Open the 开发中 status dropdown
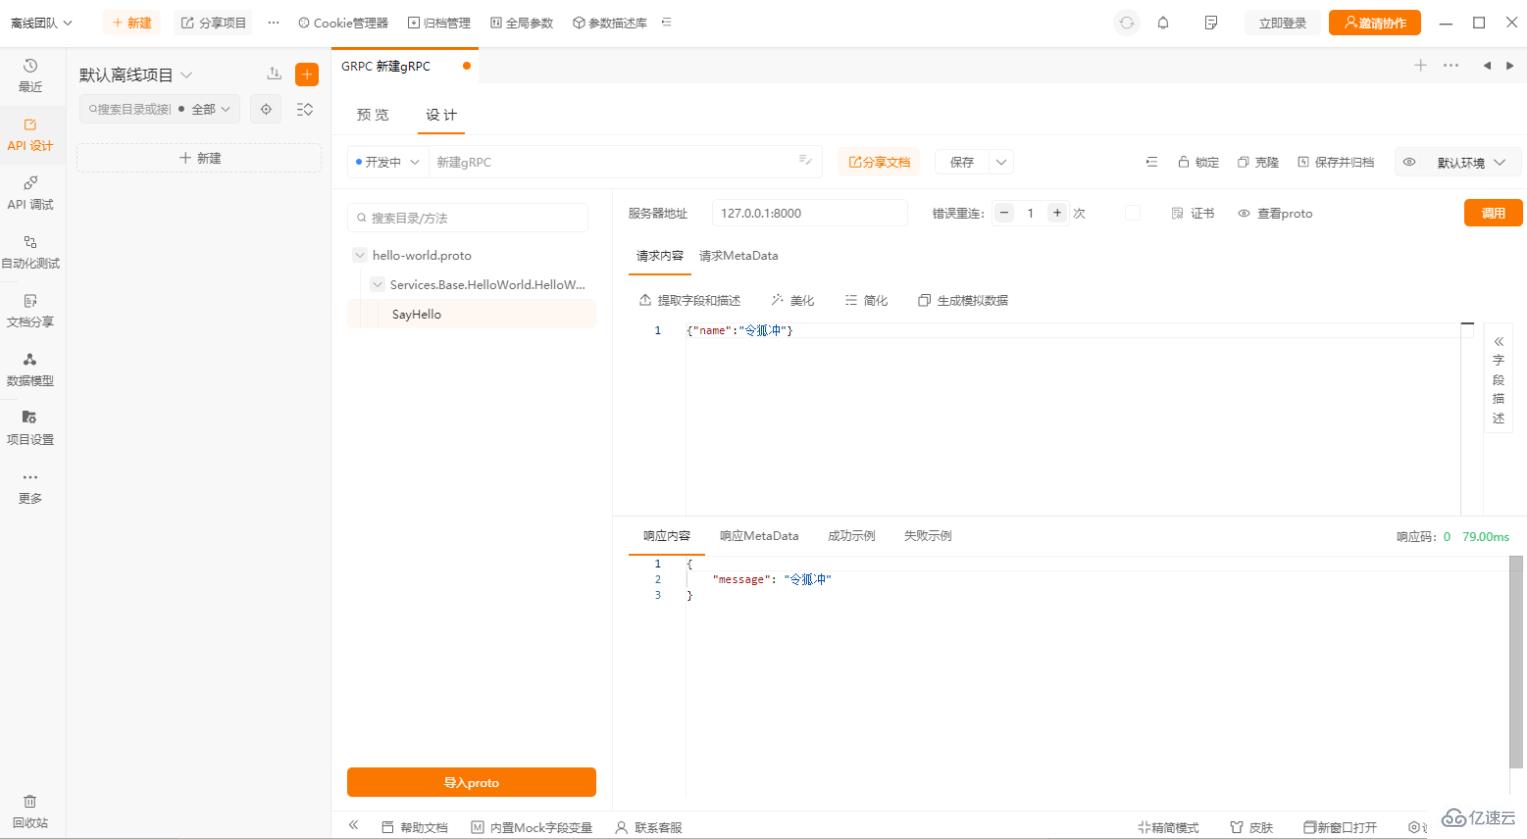The width and height of the screenshot is (1527, 839). [x=387, y=162]
